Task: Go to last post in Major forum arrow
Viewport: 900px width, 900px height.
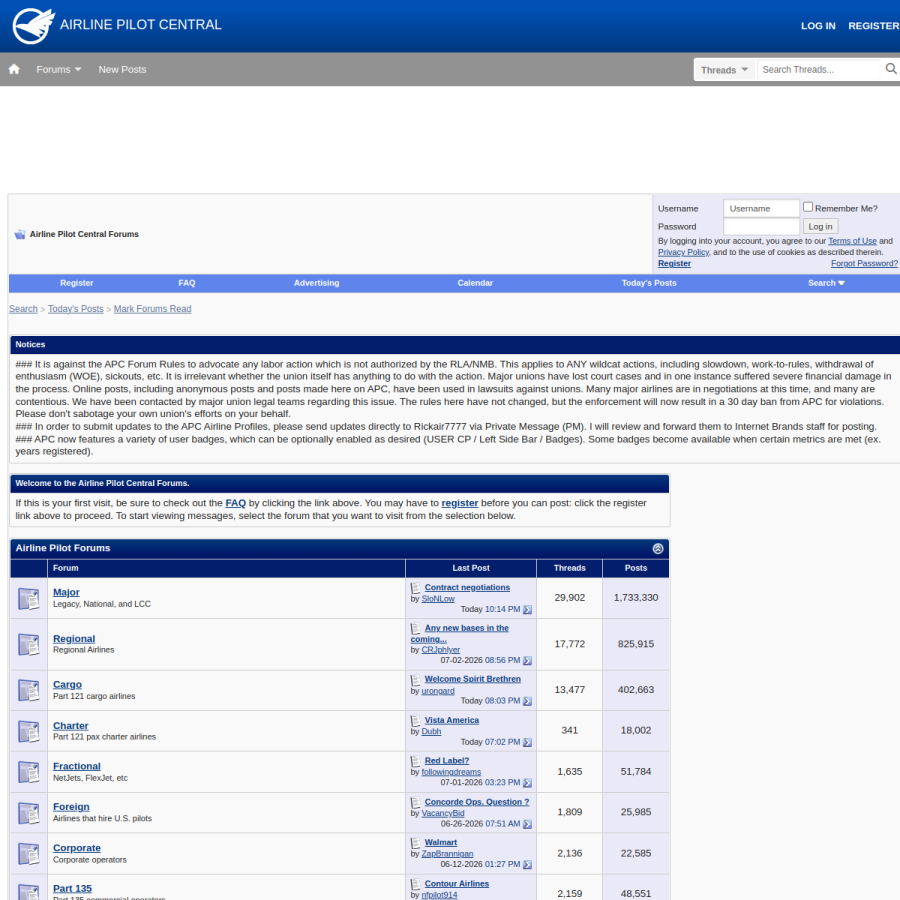Action: [527, 610]
